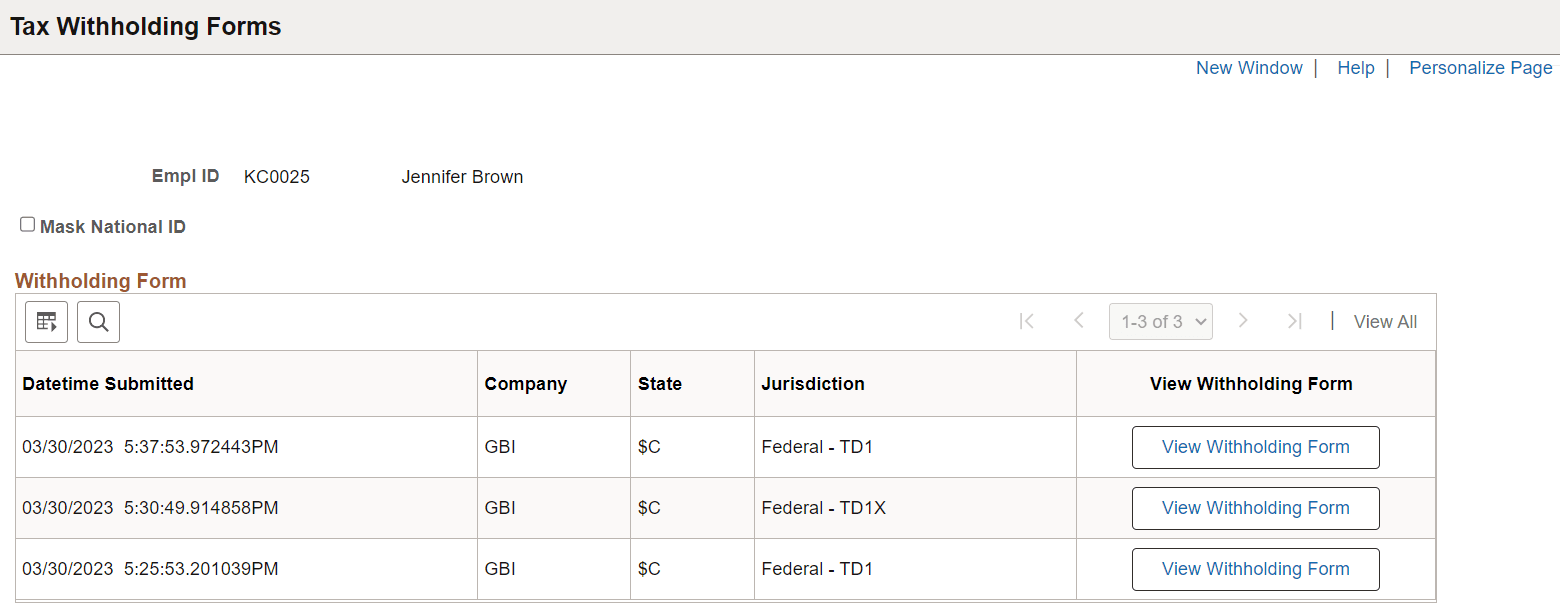Click View All to show every row
1560x613 pixels.
(x=1385, y=321)
